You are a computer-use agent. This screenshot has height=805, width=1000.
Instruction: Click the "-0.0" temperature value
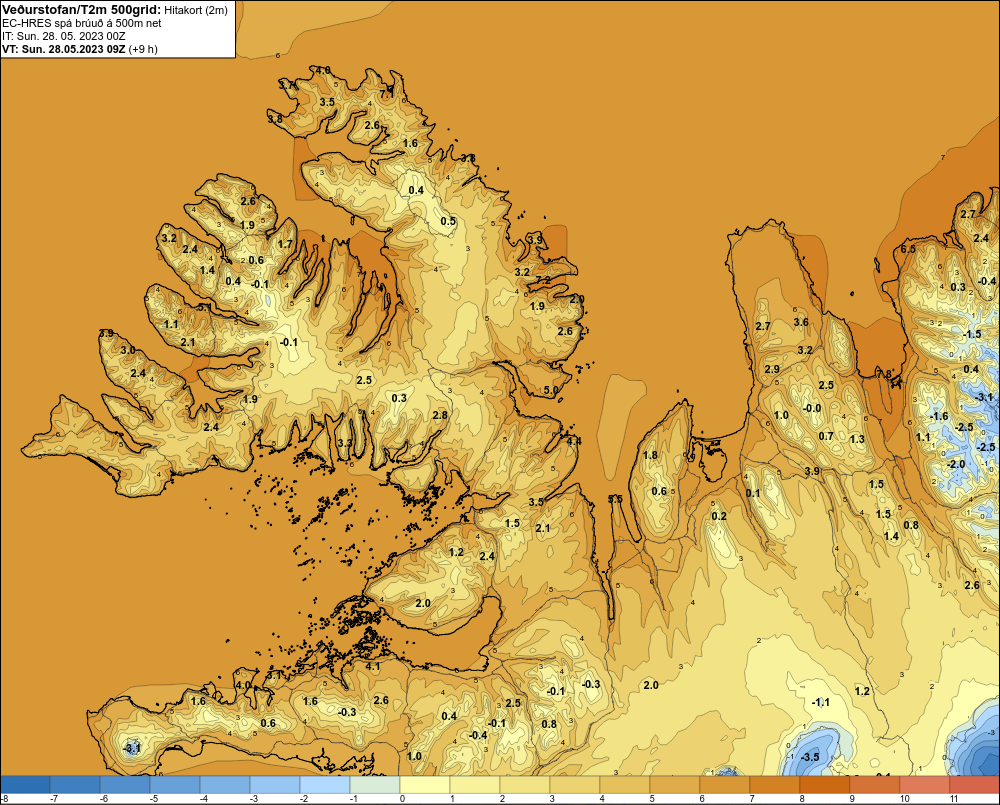click(811, 408)
